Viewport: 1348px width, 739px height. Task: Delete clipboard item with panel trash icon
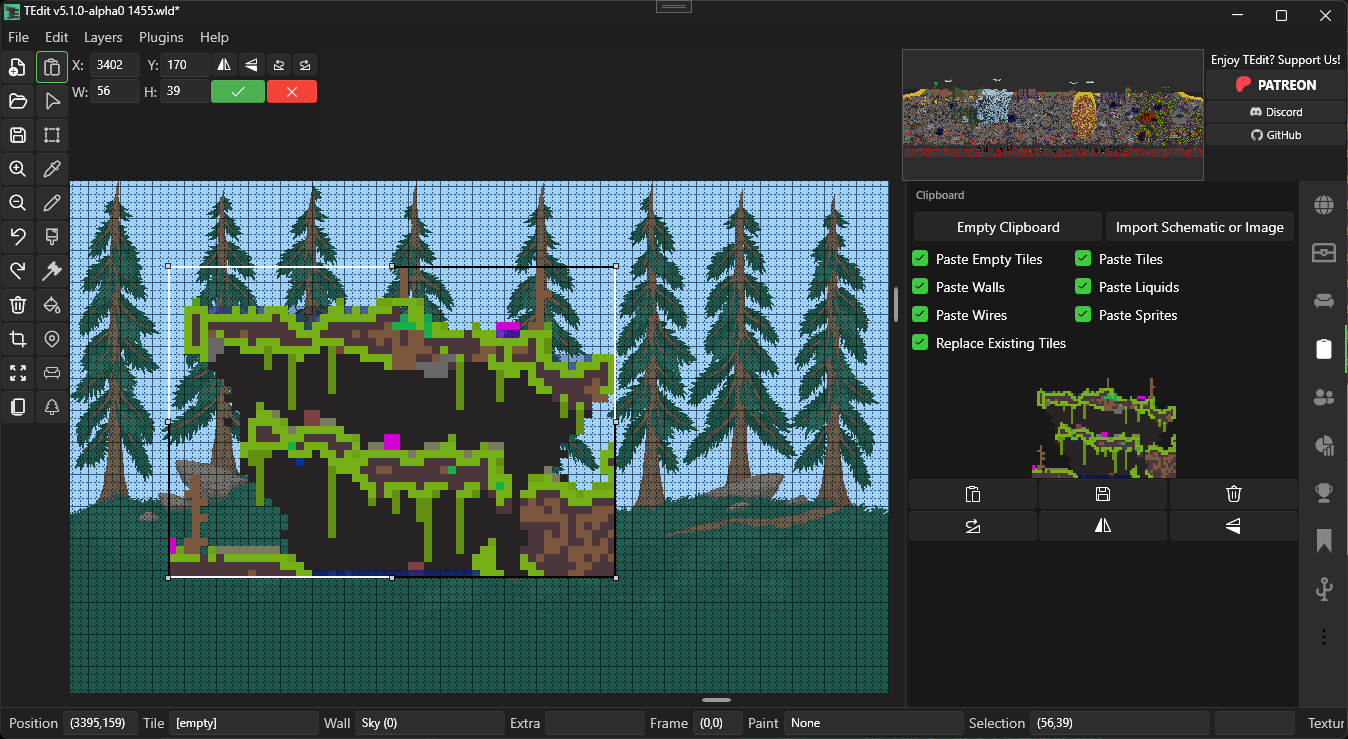1233,494
